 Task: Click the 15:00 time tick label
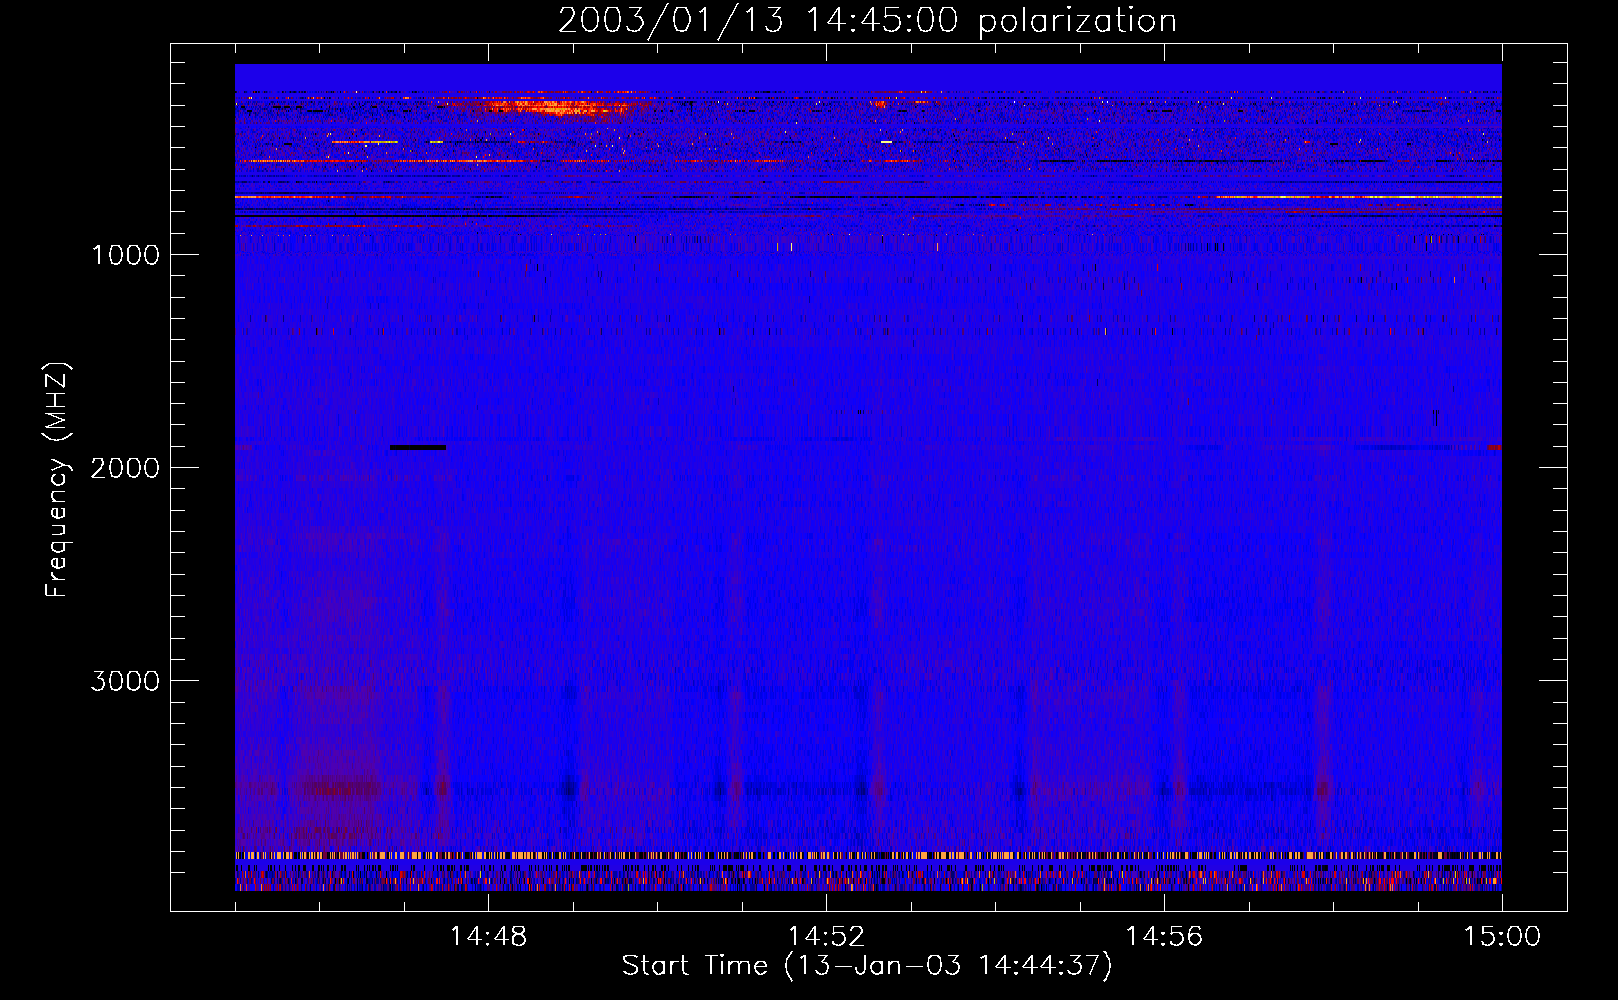1502,936
